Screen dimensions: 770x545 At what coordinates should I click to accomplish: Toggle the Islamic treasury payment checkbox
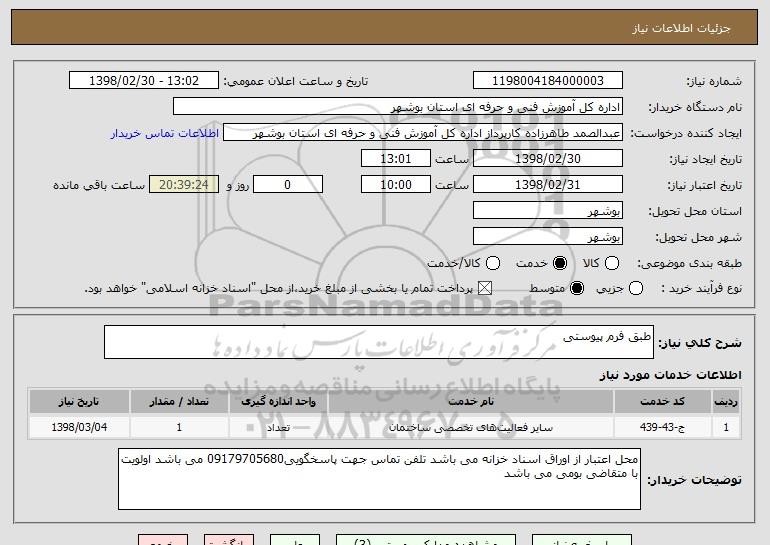(x=485, y=288)
